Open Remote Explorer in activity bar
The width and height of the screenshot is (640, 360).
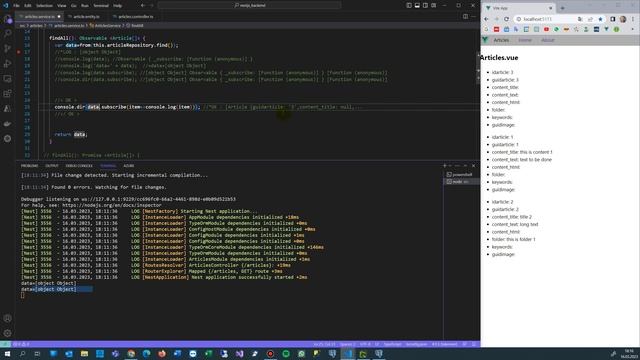pos(7,78)
